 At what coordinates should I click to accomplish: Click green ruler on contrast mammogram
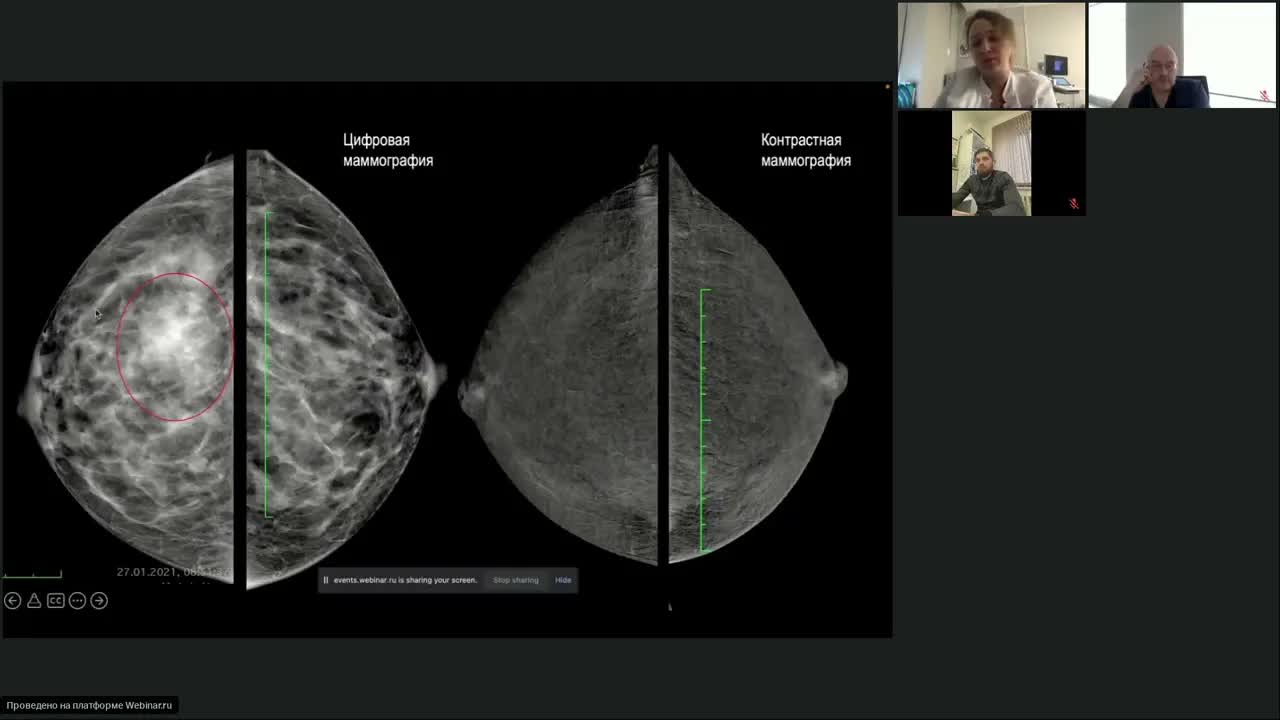click(x=703, y=420)
